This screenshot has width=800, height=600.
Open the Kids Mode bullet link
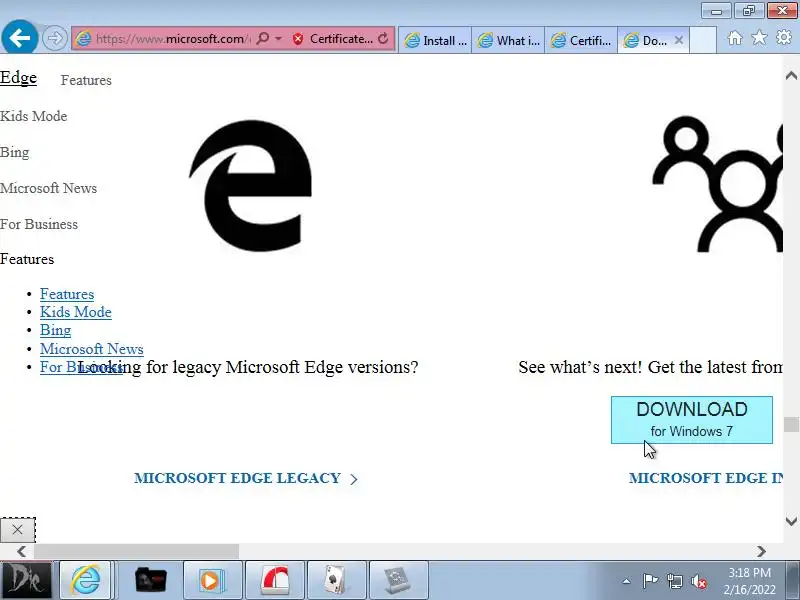pyautogui.click(x=76, y=312)
